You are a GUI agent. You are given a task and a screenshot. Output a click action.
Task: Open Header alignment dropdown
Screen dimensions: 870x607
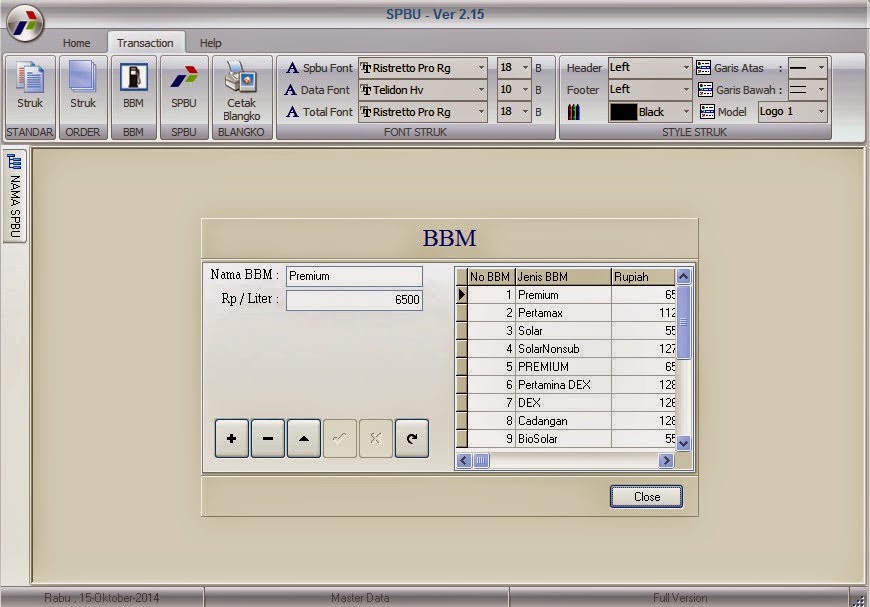click(686, 68)
